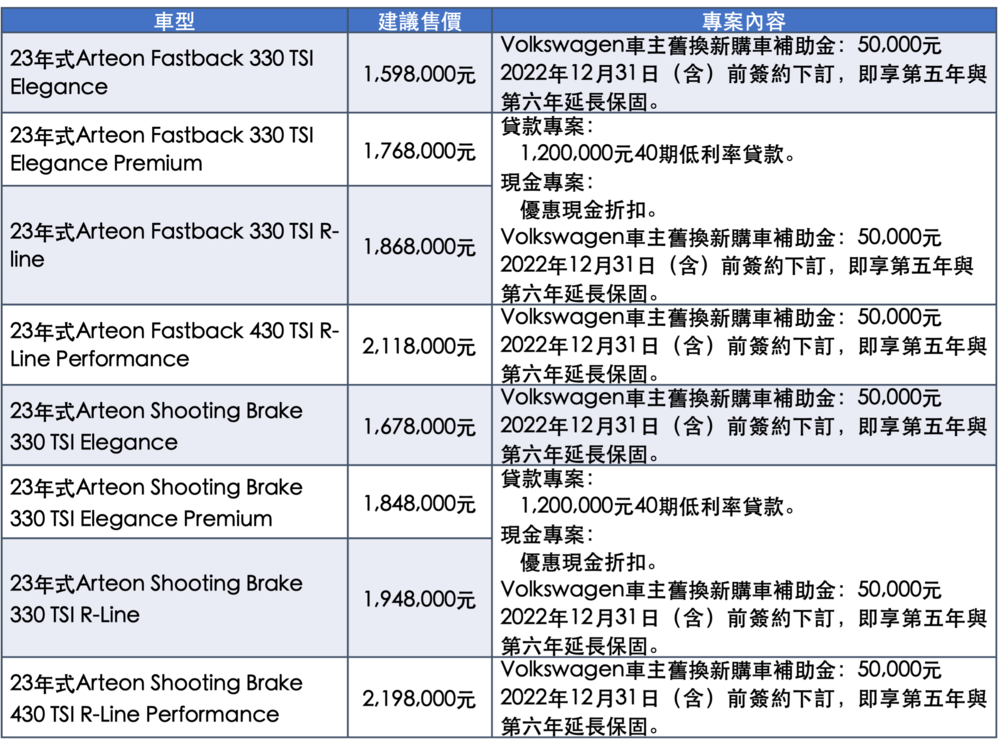Select the 23年式Arteon Fastback 330 TSI Elegance Premium cell
Image resolution: width=1000 pixels, height=752 pixels.
(x=174, y=149)
